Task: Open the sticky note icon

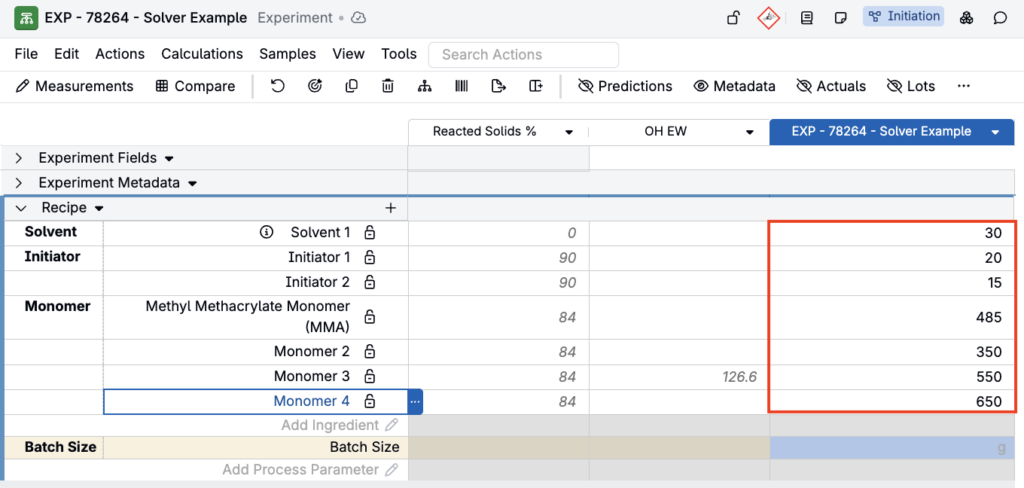Action: pos(841,18)
